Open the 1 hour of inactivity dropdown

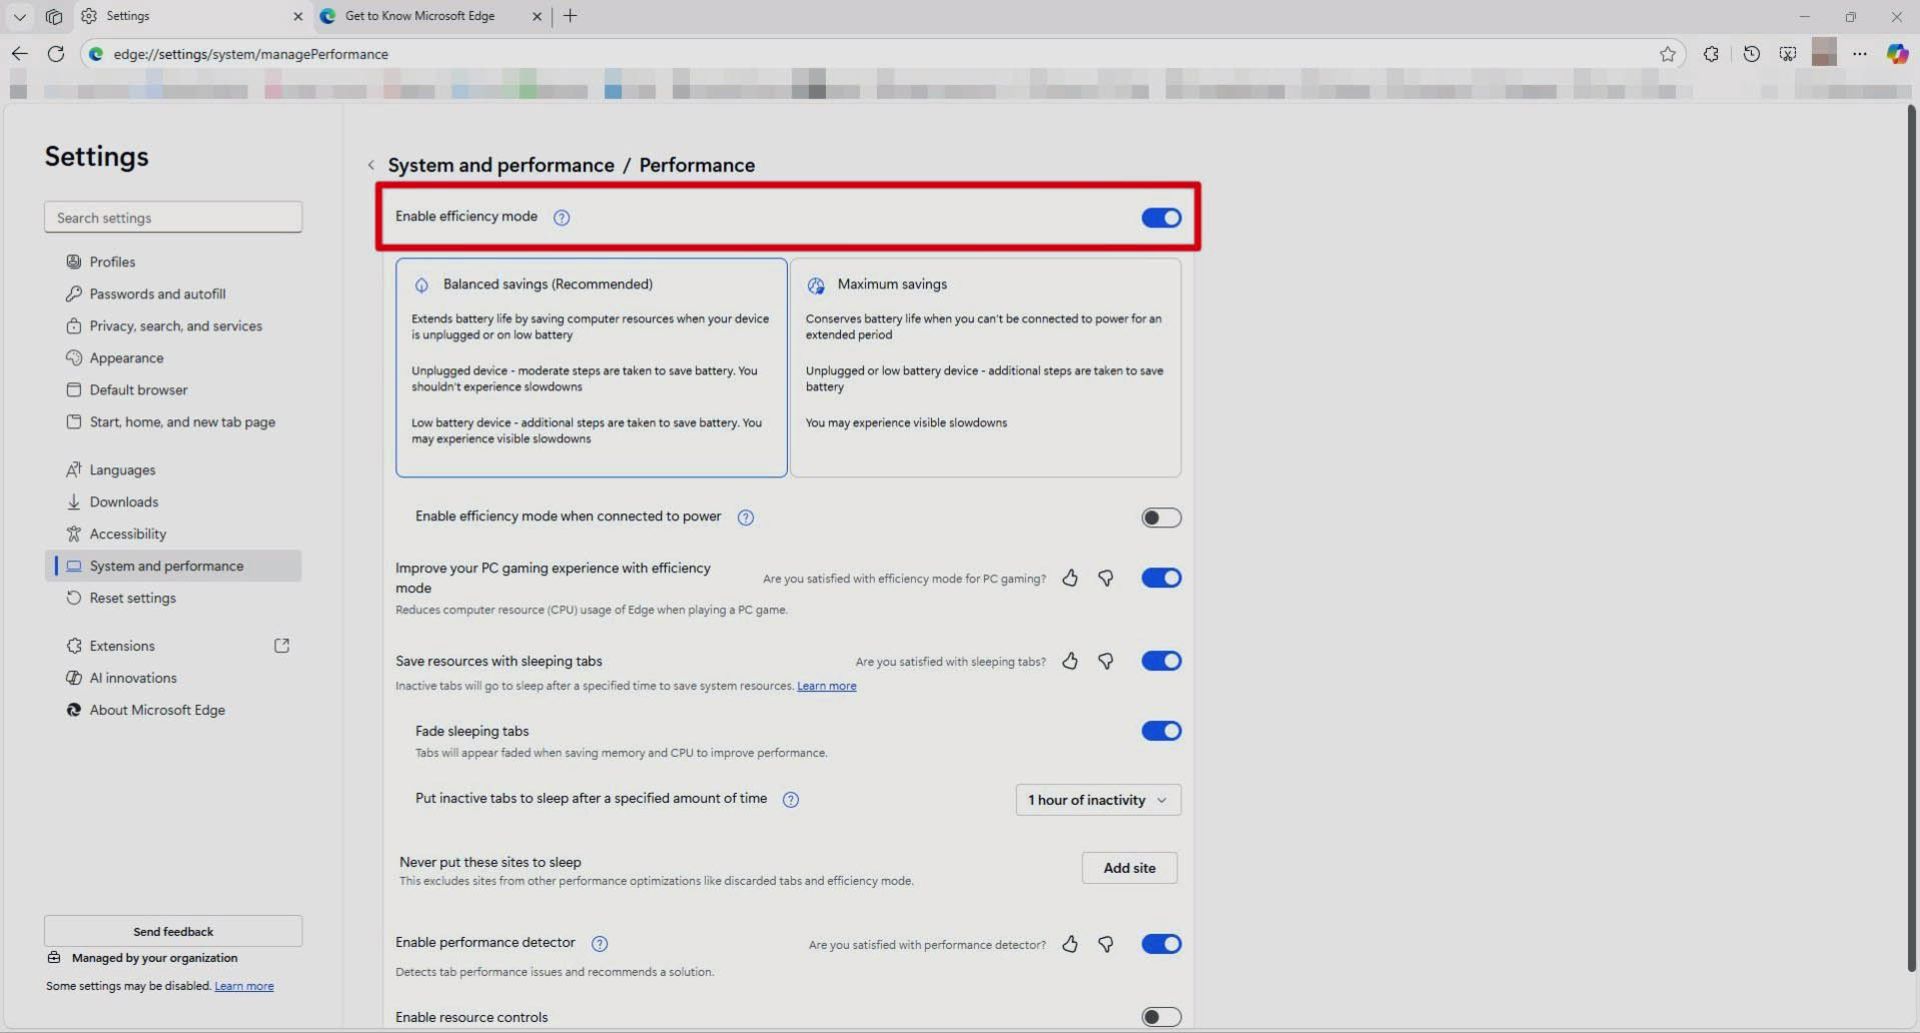(x=1097, y=800)
